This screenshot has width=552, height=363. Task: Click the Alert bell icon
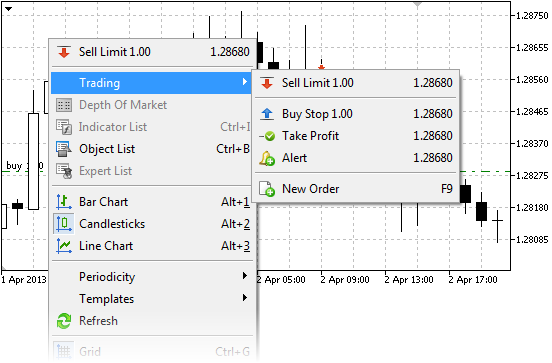(267, 158)
